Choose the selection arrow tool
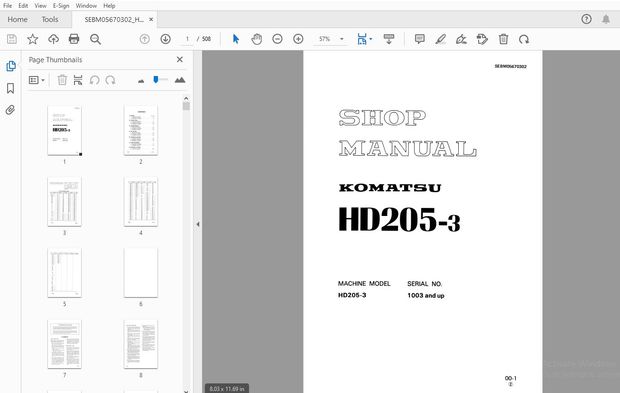Viewport: 620px width, 393px height. [x=236, y=39]
